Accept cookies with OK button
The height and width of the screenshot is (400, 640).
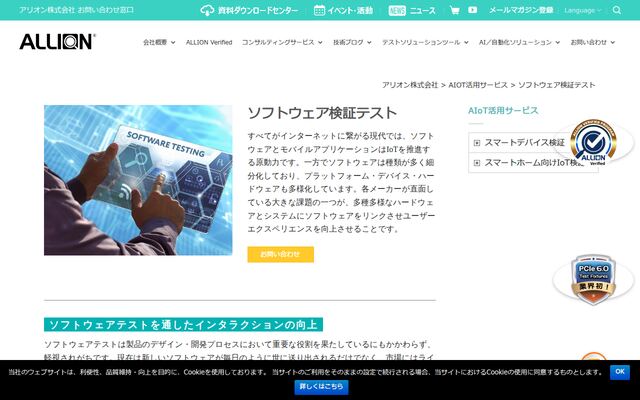pos(620,372)
